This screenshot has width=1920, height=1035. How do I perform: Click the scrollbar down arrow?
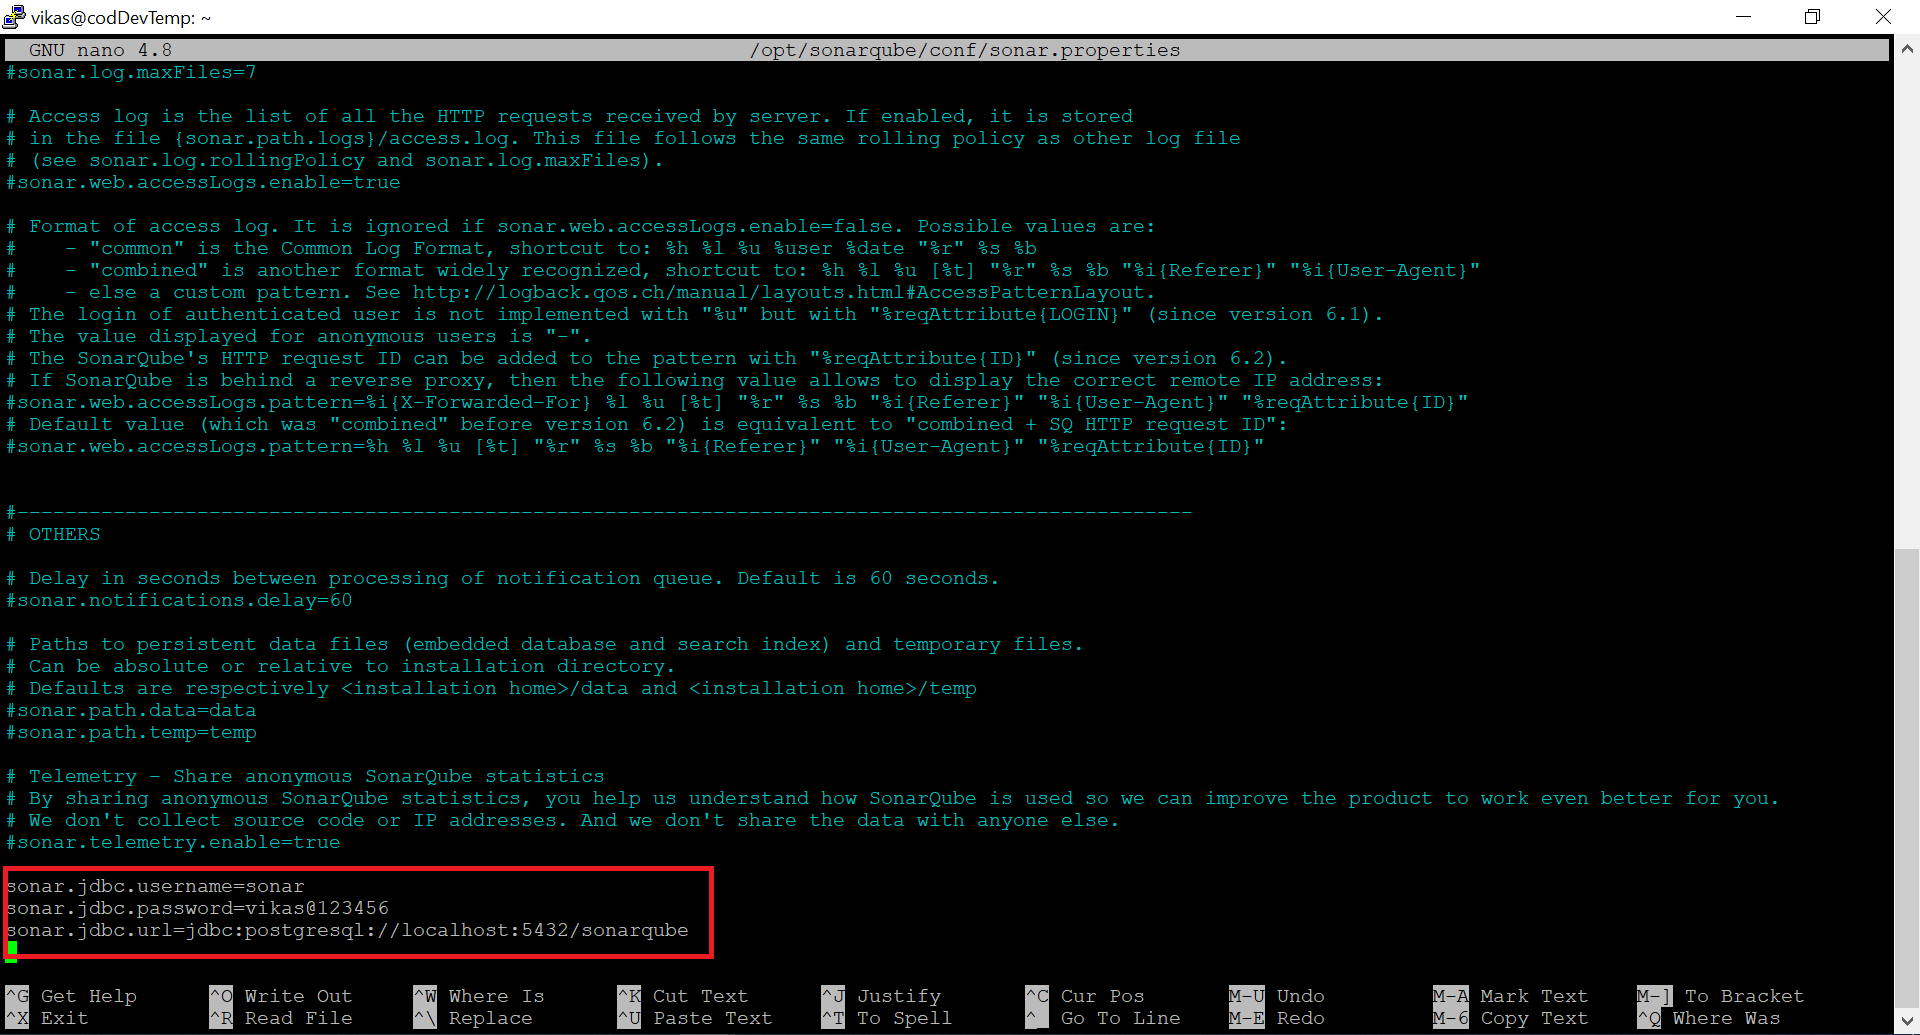click(x=1907, y=1021)
